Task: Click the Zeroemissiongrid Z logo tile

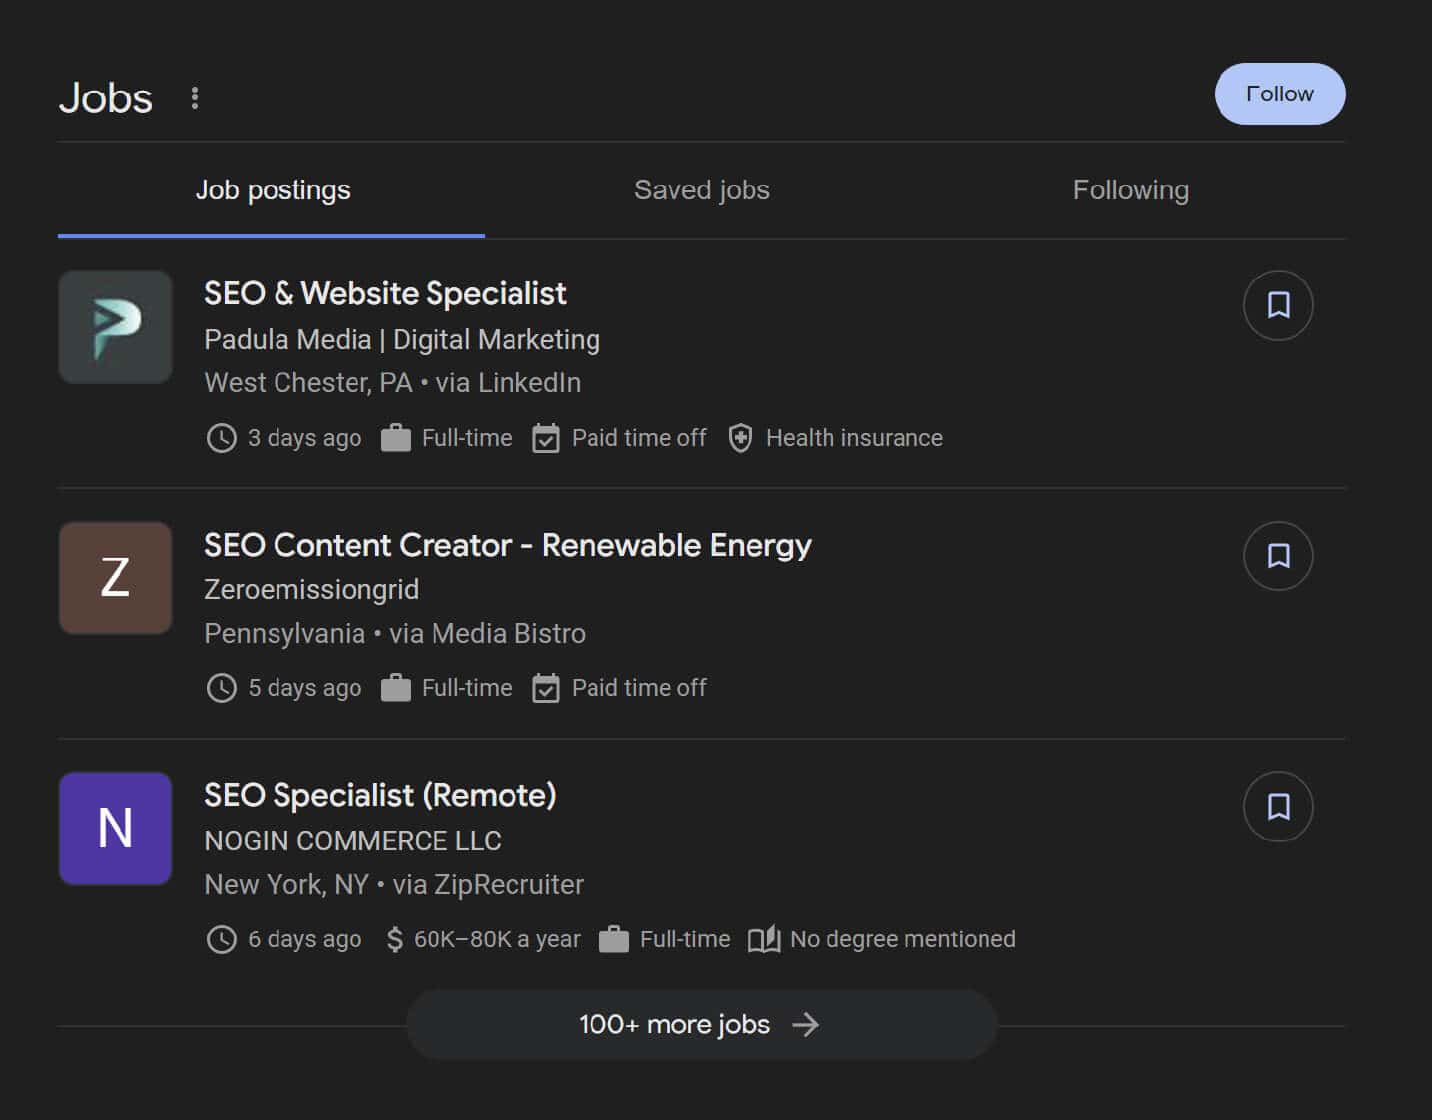Action: click(x=115, y=578)
